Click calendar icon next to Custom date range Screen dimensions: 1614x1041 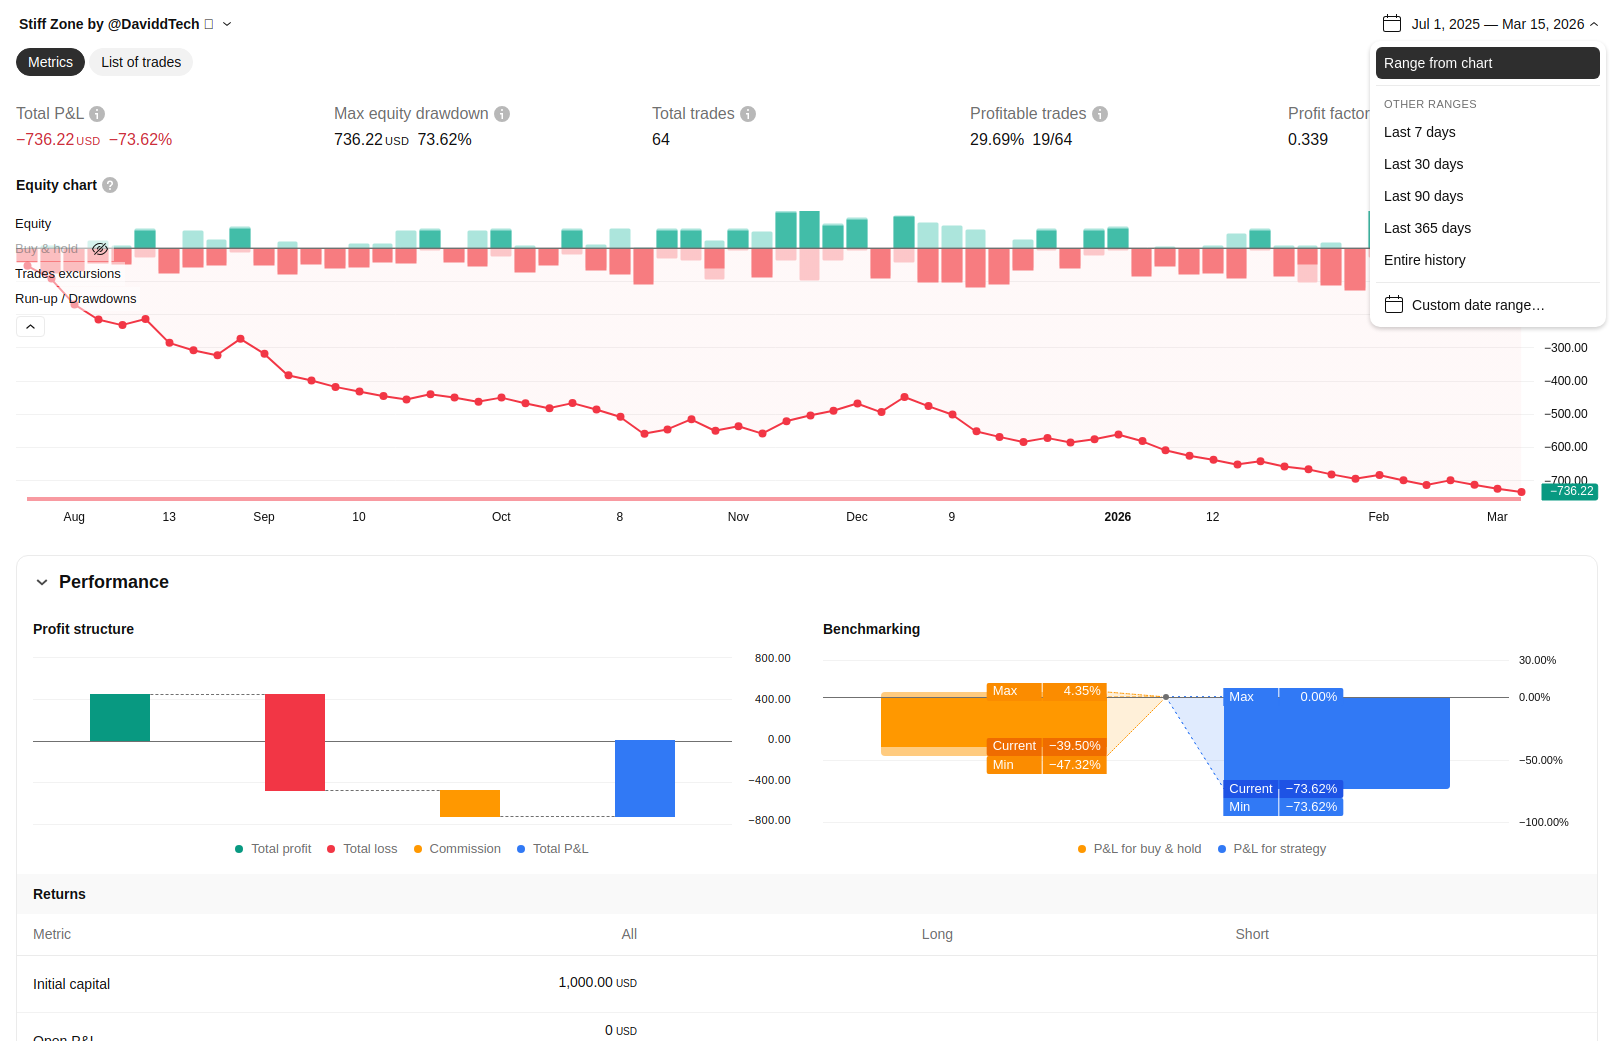point(1394,305)
